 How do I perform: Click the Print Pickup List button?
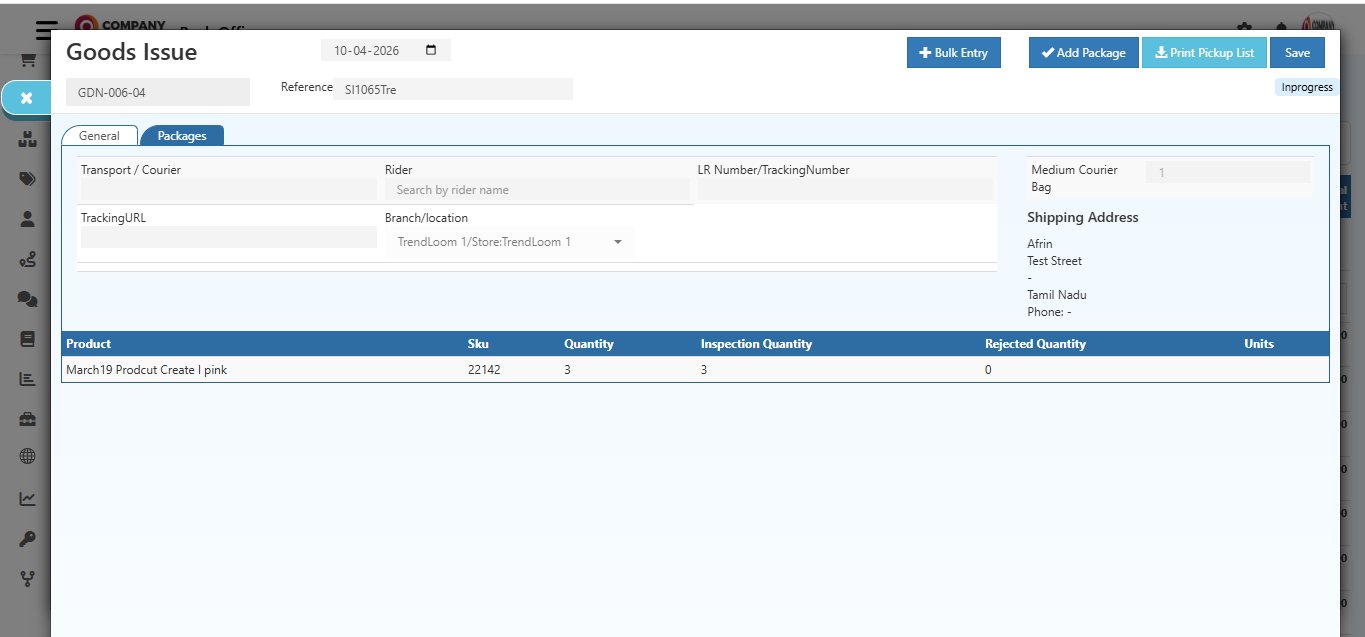(1204, 52)
